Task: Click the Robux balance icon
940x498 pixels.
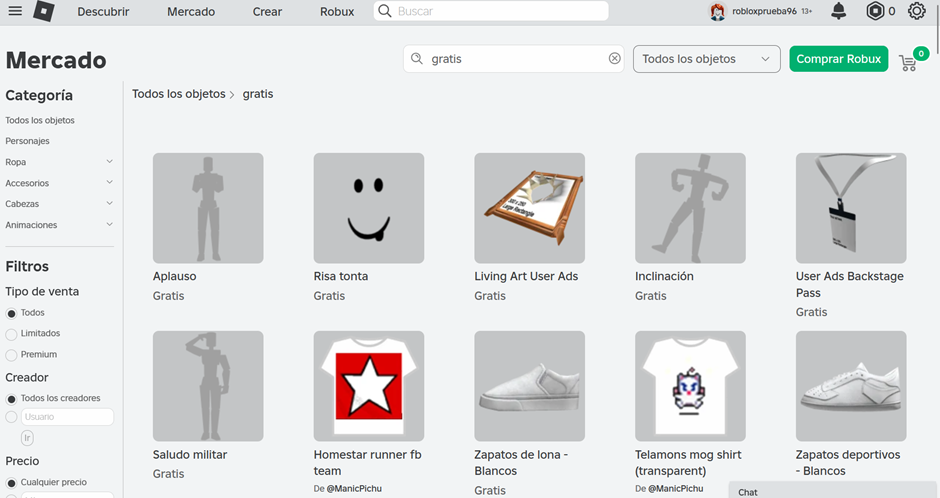Action: (875, 11)
